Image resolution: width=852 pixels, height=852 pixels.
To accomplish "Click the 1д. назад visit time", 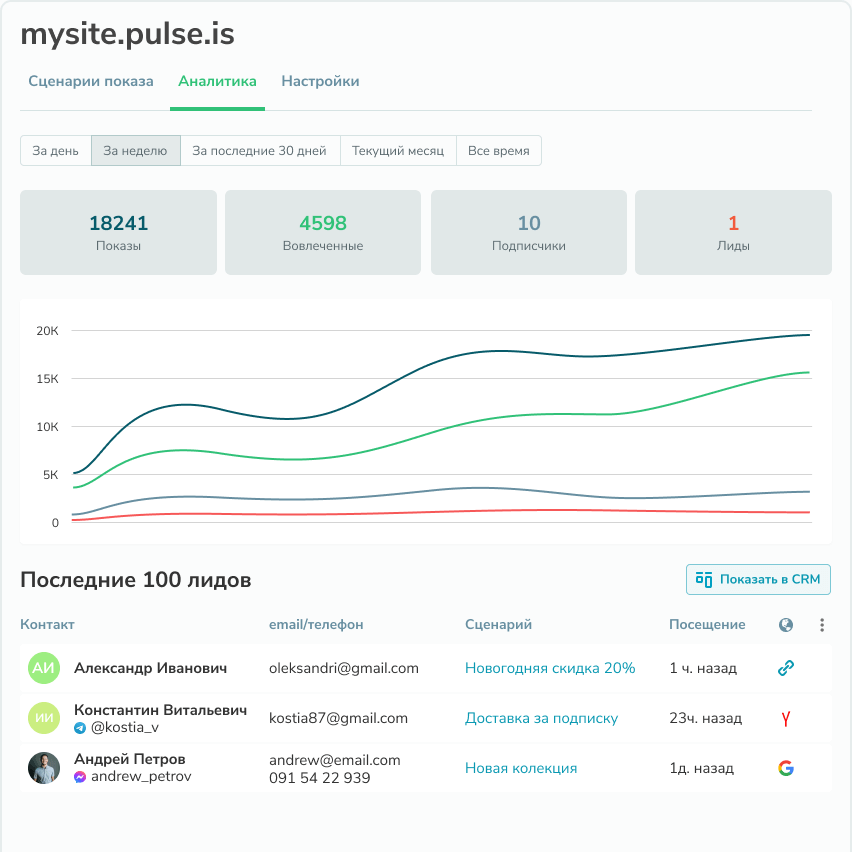I will point(701,768).
